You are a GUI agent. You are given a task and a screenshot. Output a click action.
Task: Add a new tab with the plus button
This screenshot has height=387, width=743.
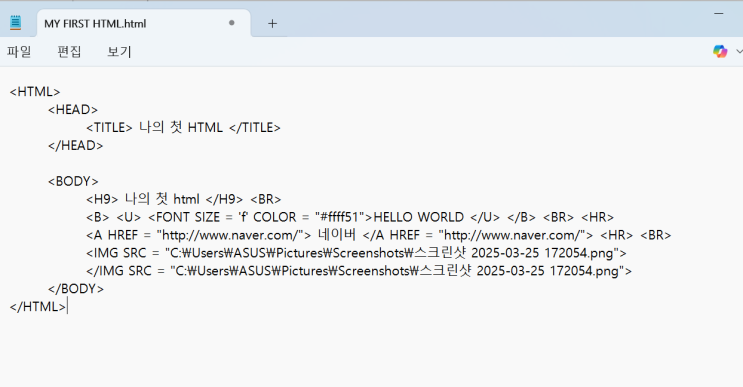pyautogui.click(x=272, y=24)
